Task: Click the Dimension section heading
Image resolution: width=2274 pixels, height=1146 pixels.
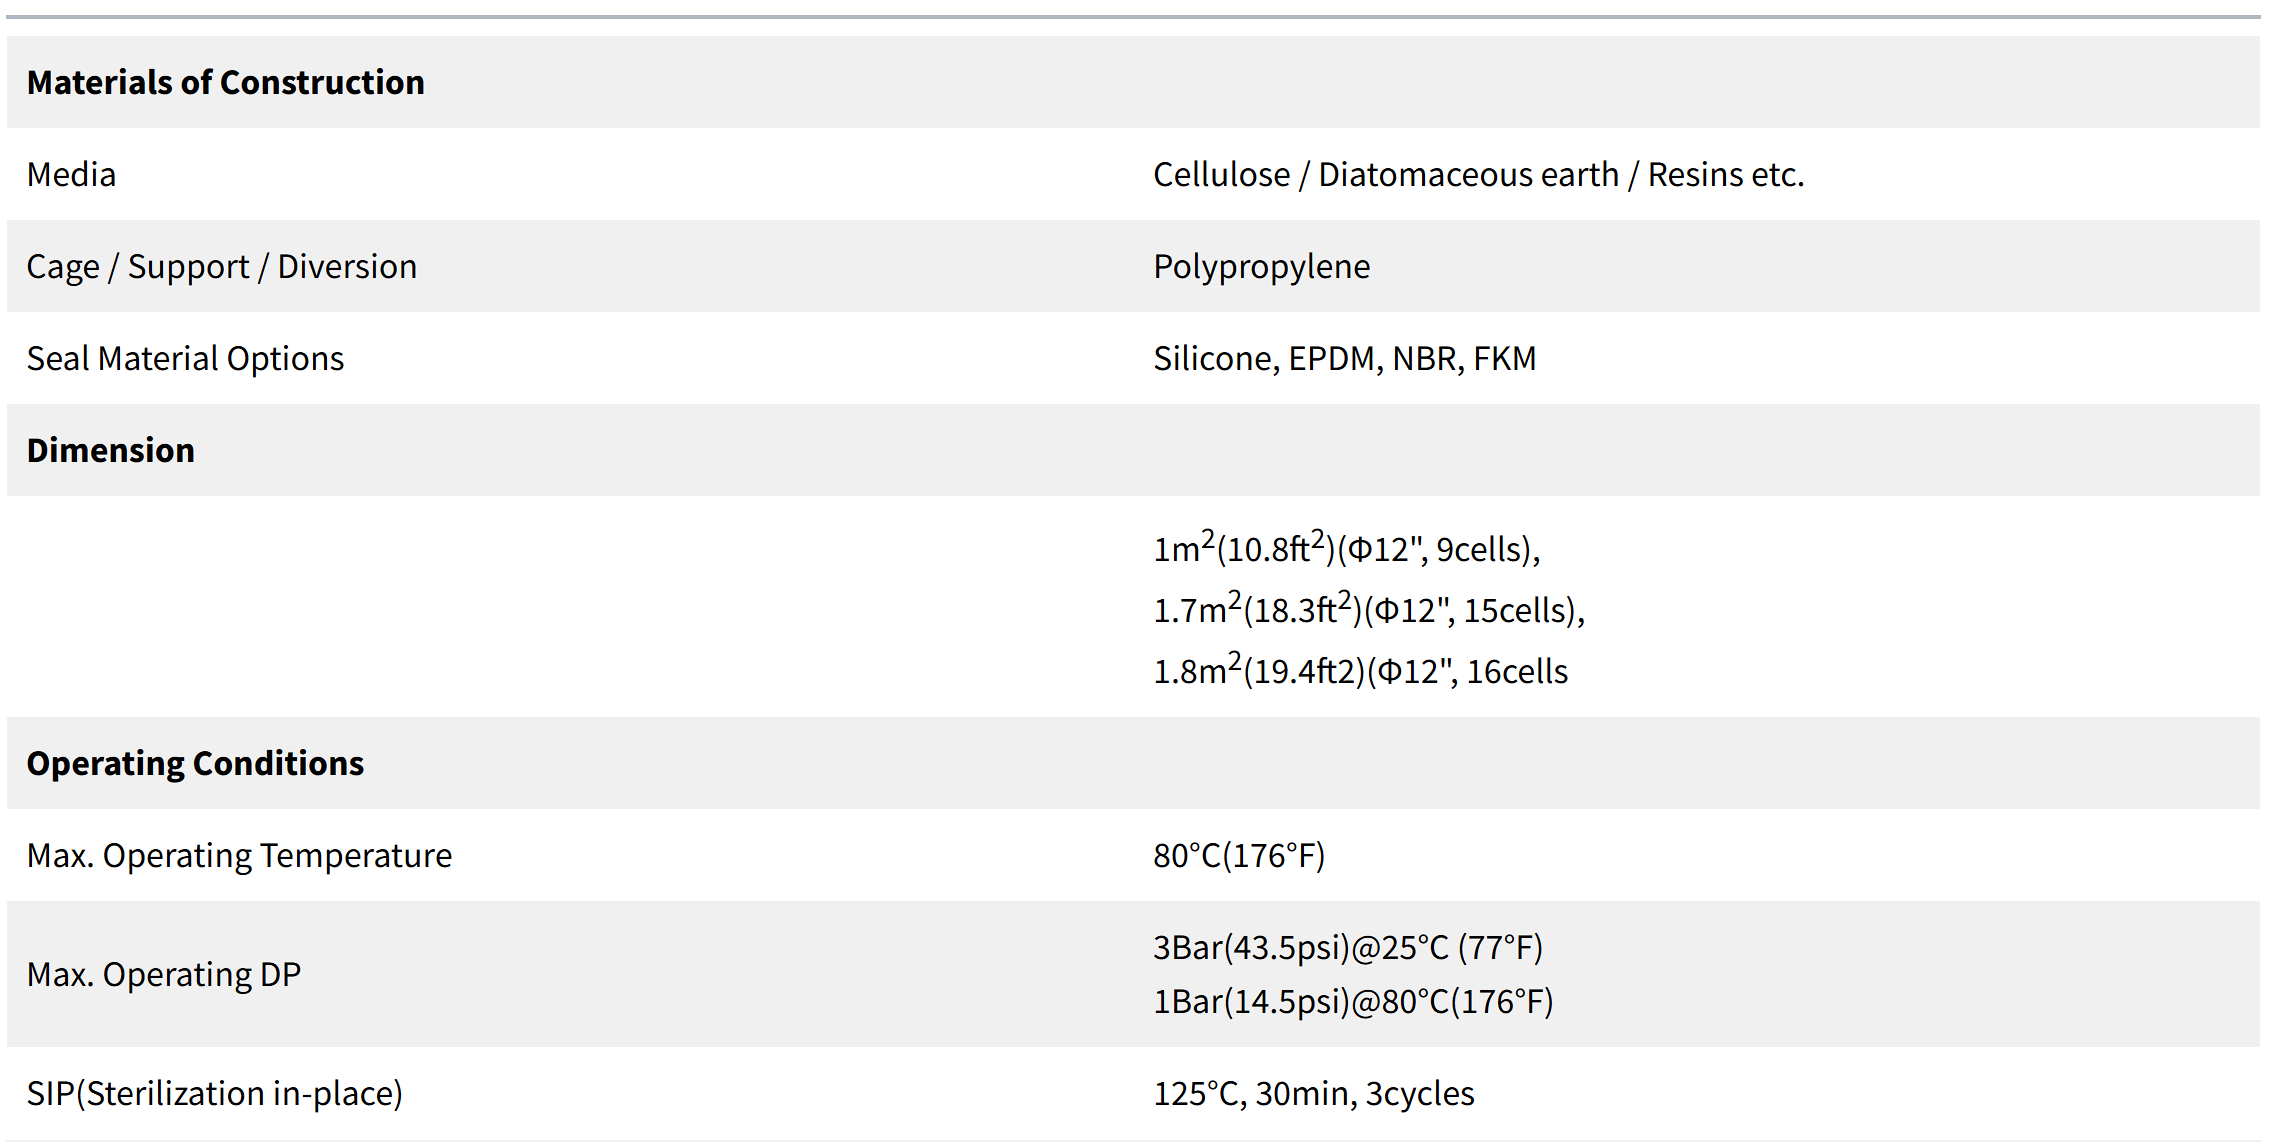Action: pyautogui.click(x=111, y=450)
